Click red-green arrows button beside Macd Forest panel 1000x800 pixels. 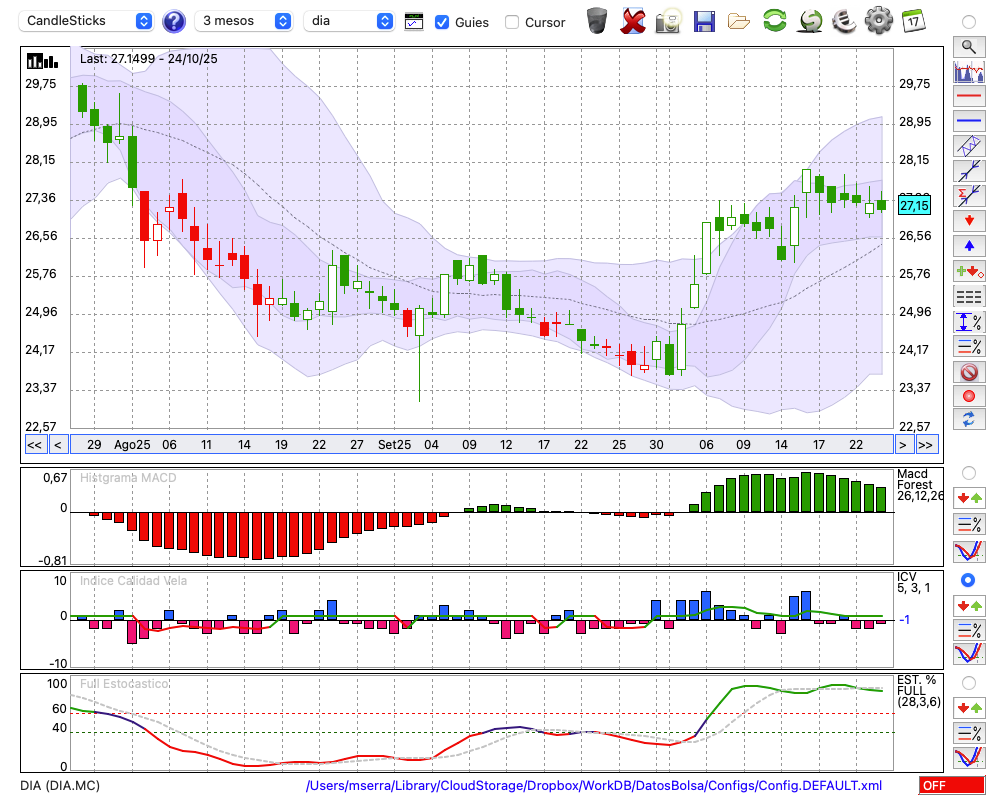click(x=969, y=498)
